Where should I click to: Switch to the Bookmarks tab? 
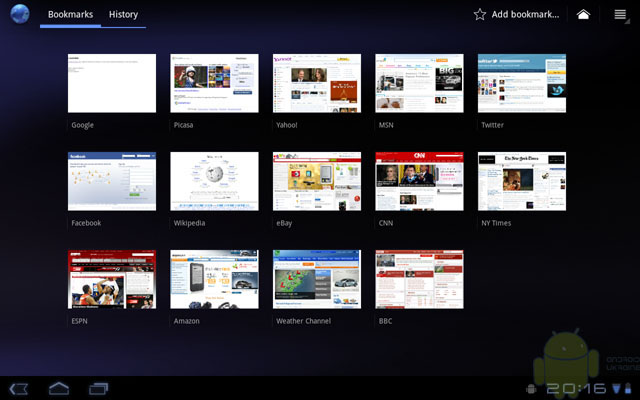[x=71, y=14]
